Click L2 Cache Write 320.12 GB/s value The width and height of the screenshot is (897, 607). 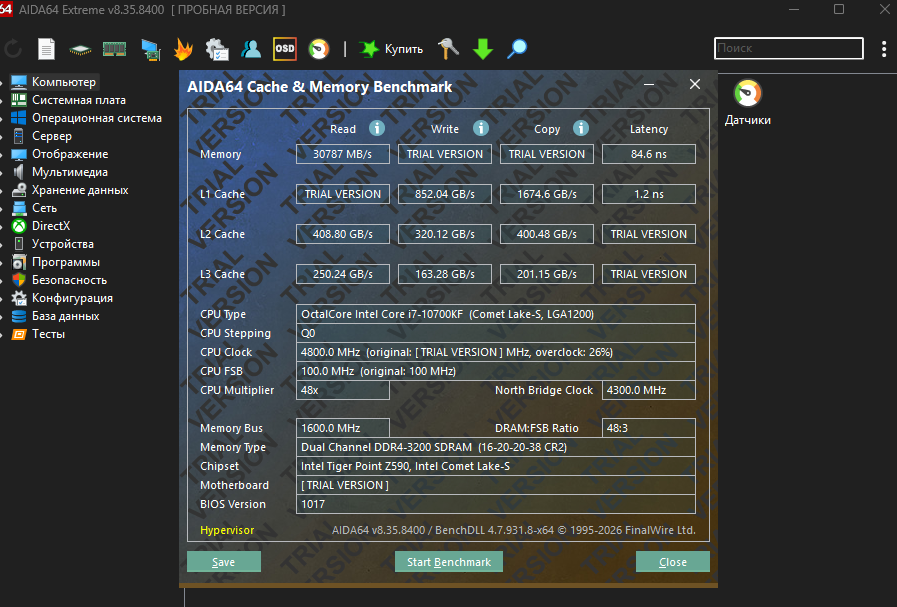(x=444, y=234)
